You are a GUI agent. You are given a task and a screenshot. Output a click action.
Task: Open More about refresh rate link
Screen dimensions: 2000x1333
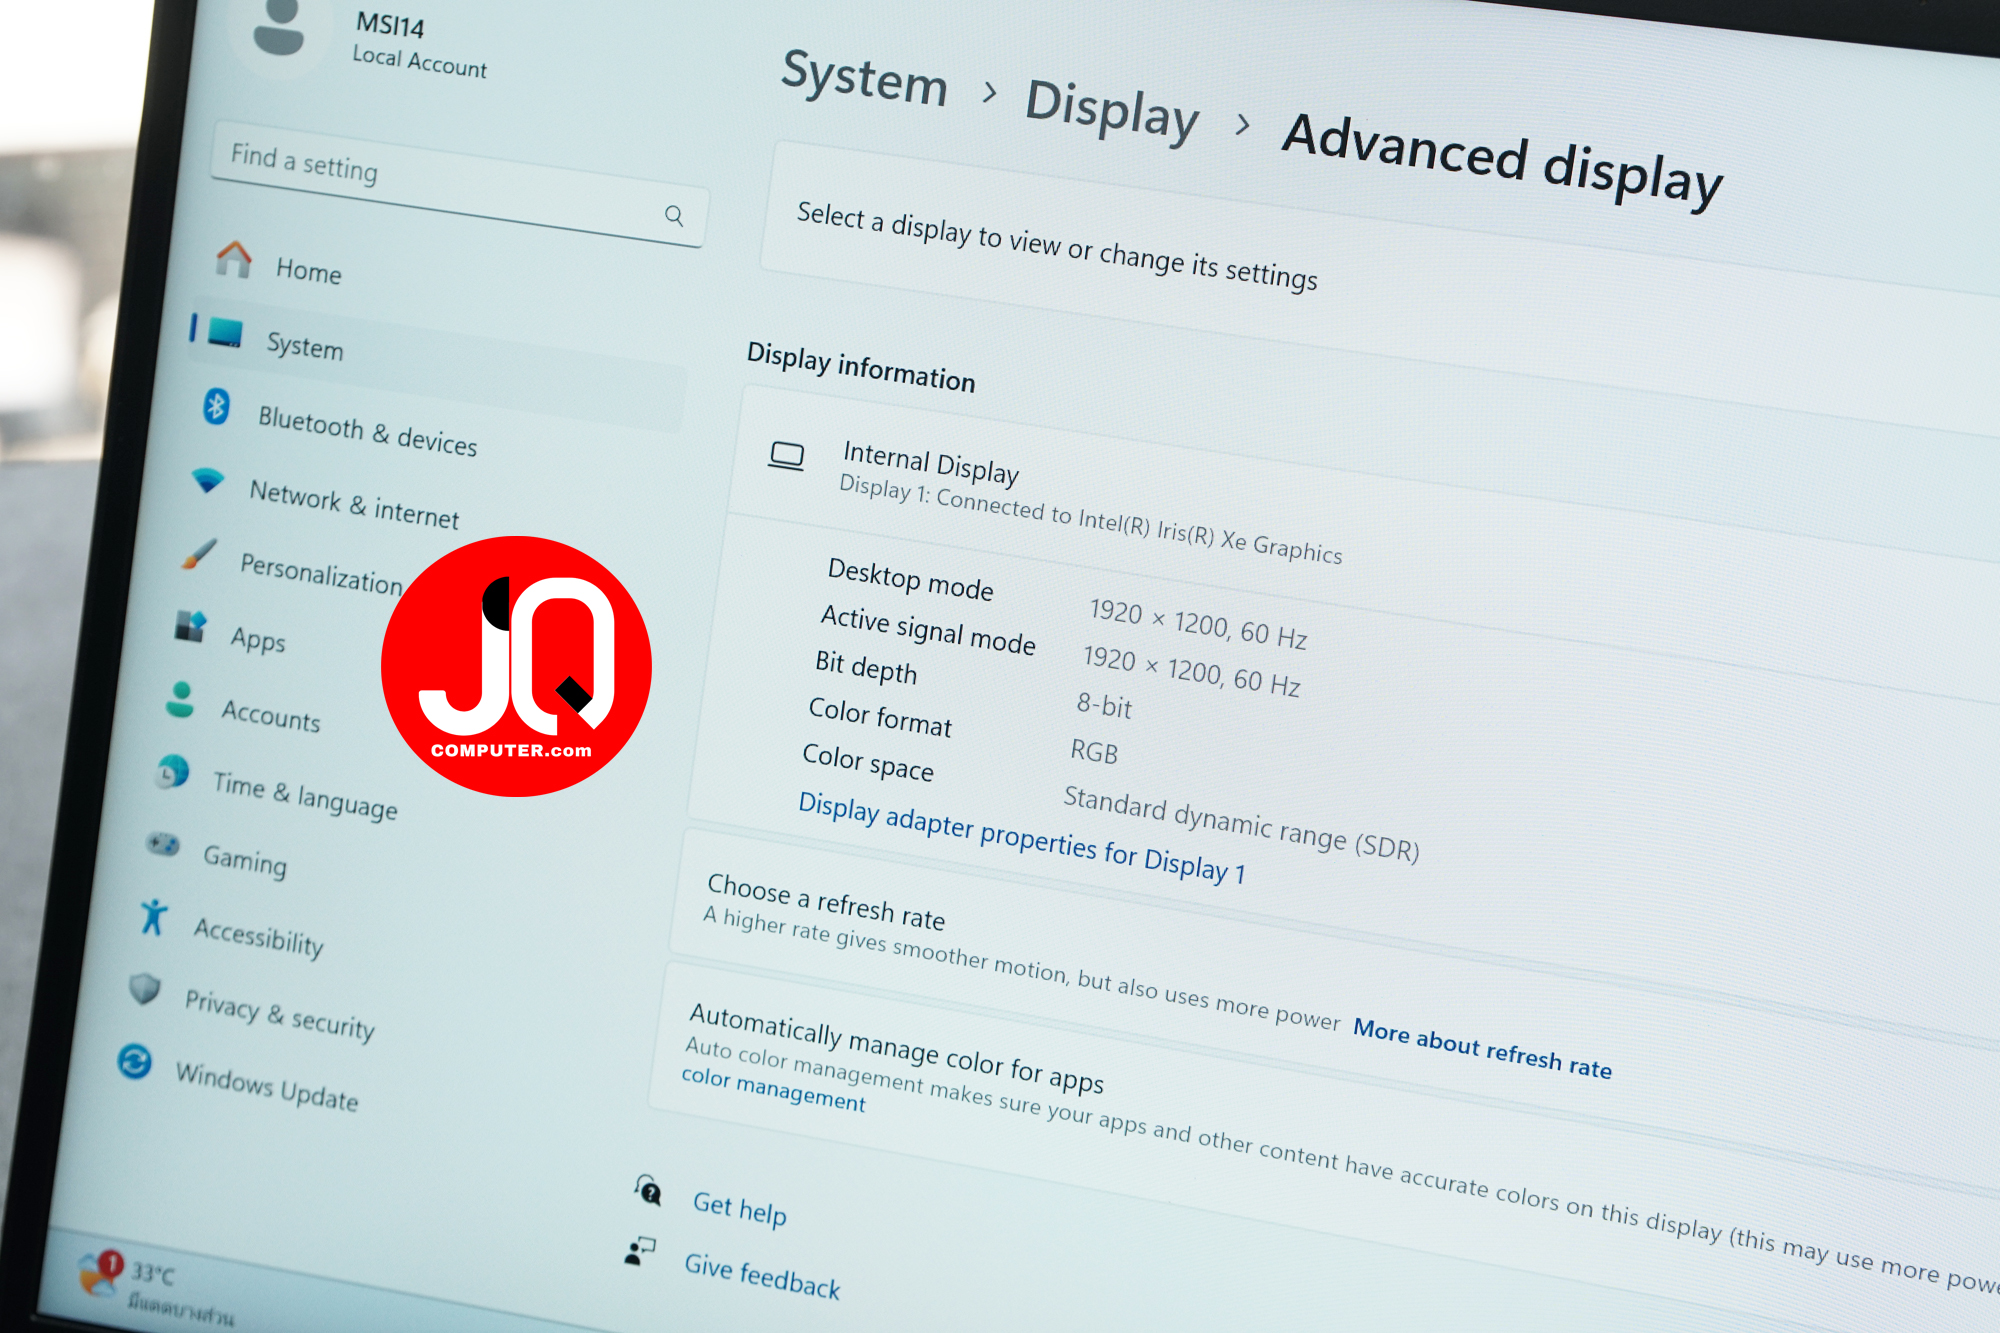coord(1482,1049)
